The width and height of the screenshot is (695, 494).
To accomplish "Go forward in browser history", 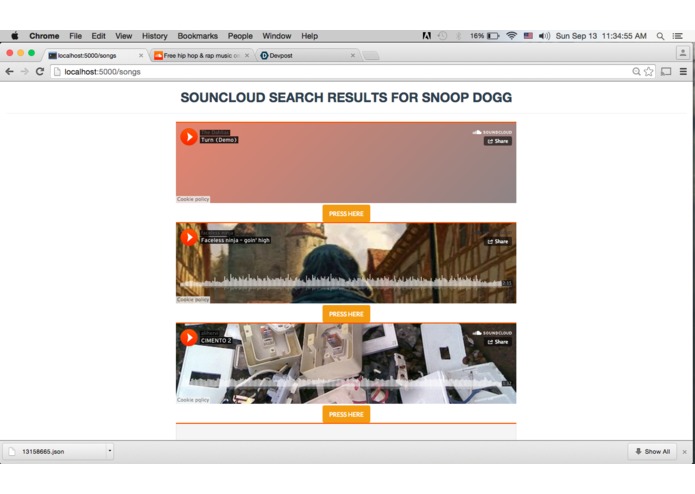I will pos(24,71).
